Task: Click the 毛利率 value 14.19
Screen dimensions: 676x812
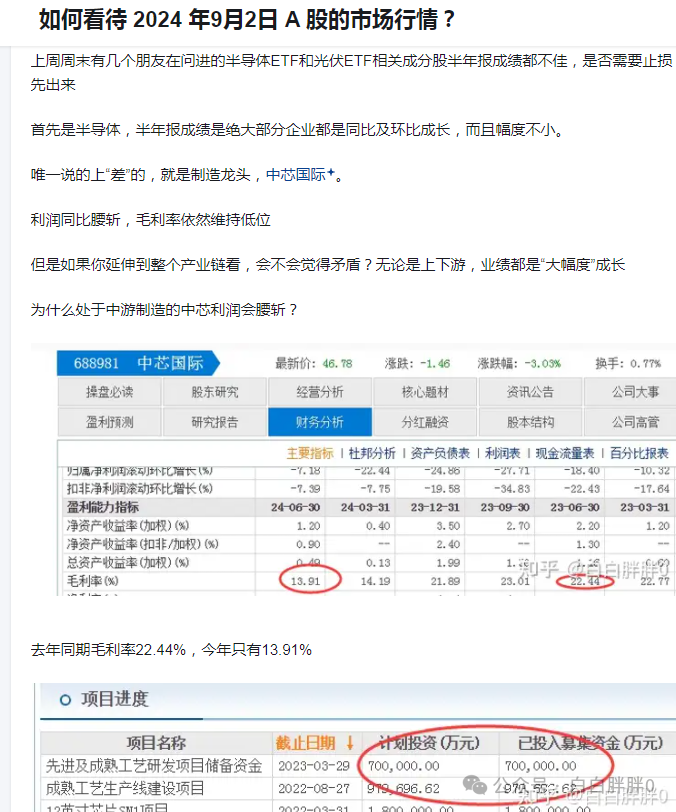Action: [376, 581]
